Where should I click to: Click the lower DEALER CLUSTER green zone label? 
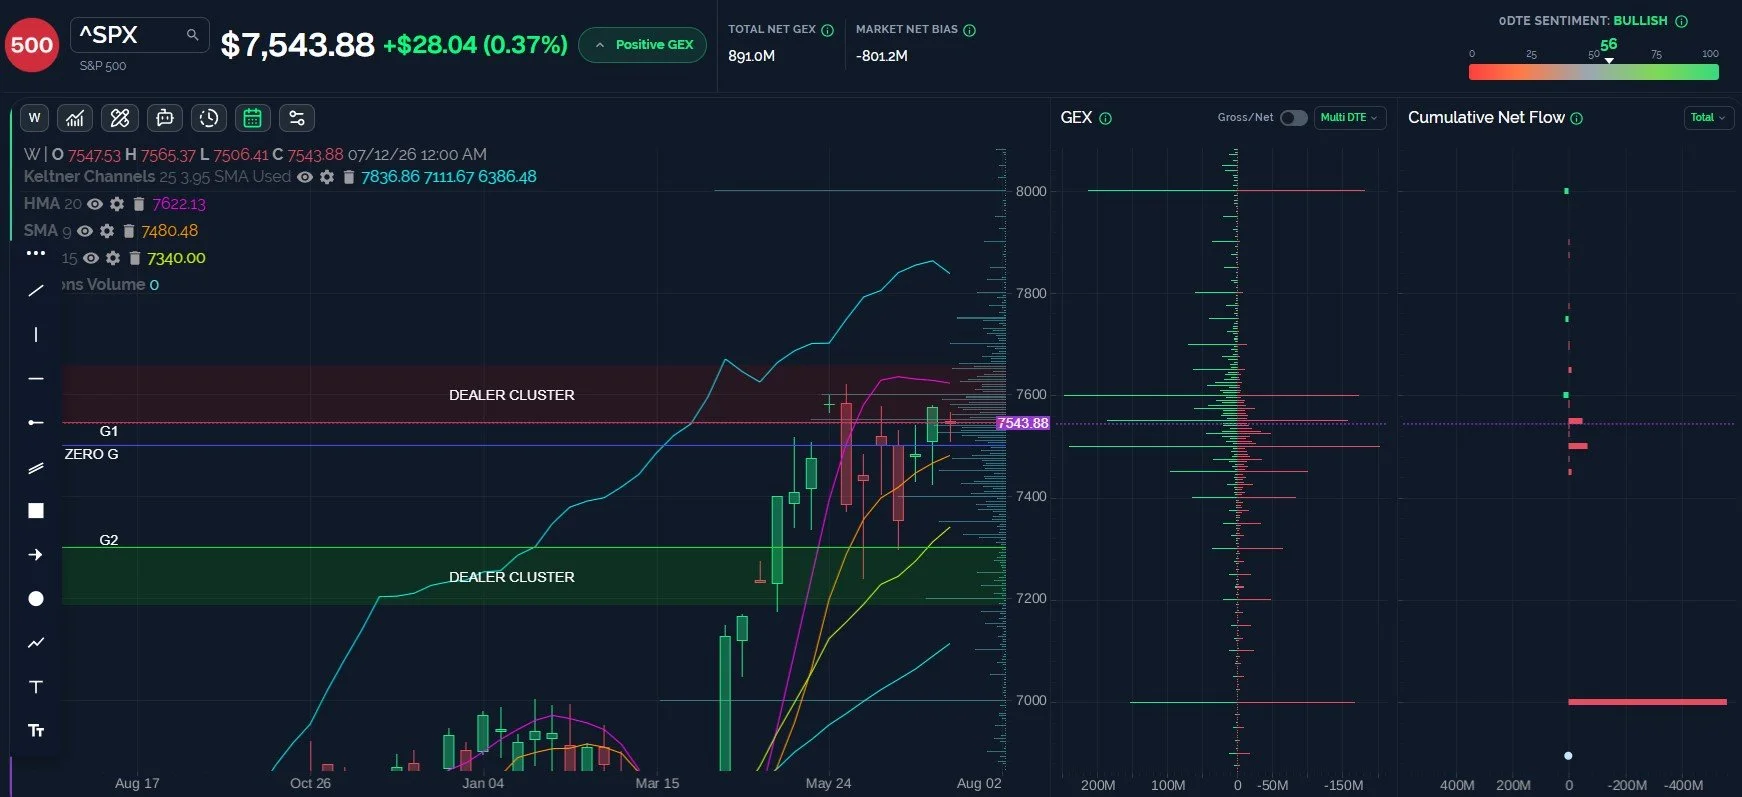point(512,577)
